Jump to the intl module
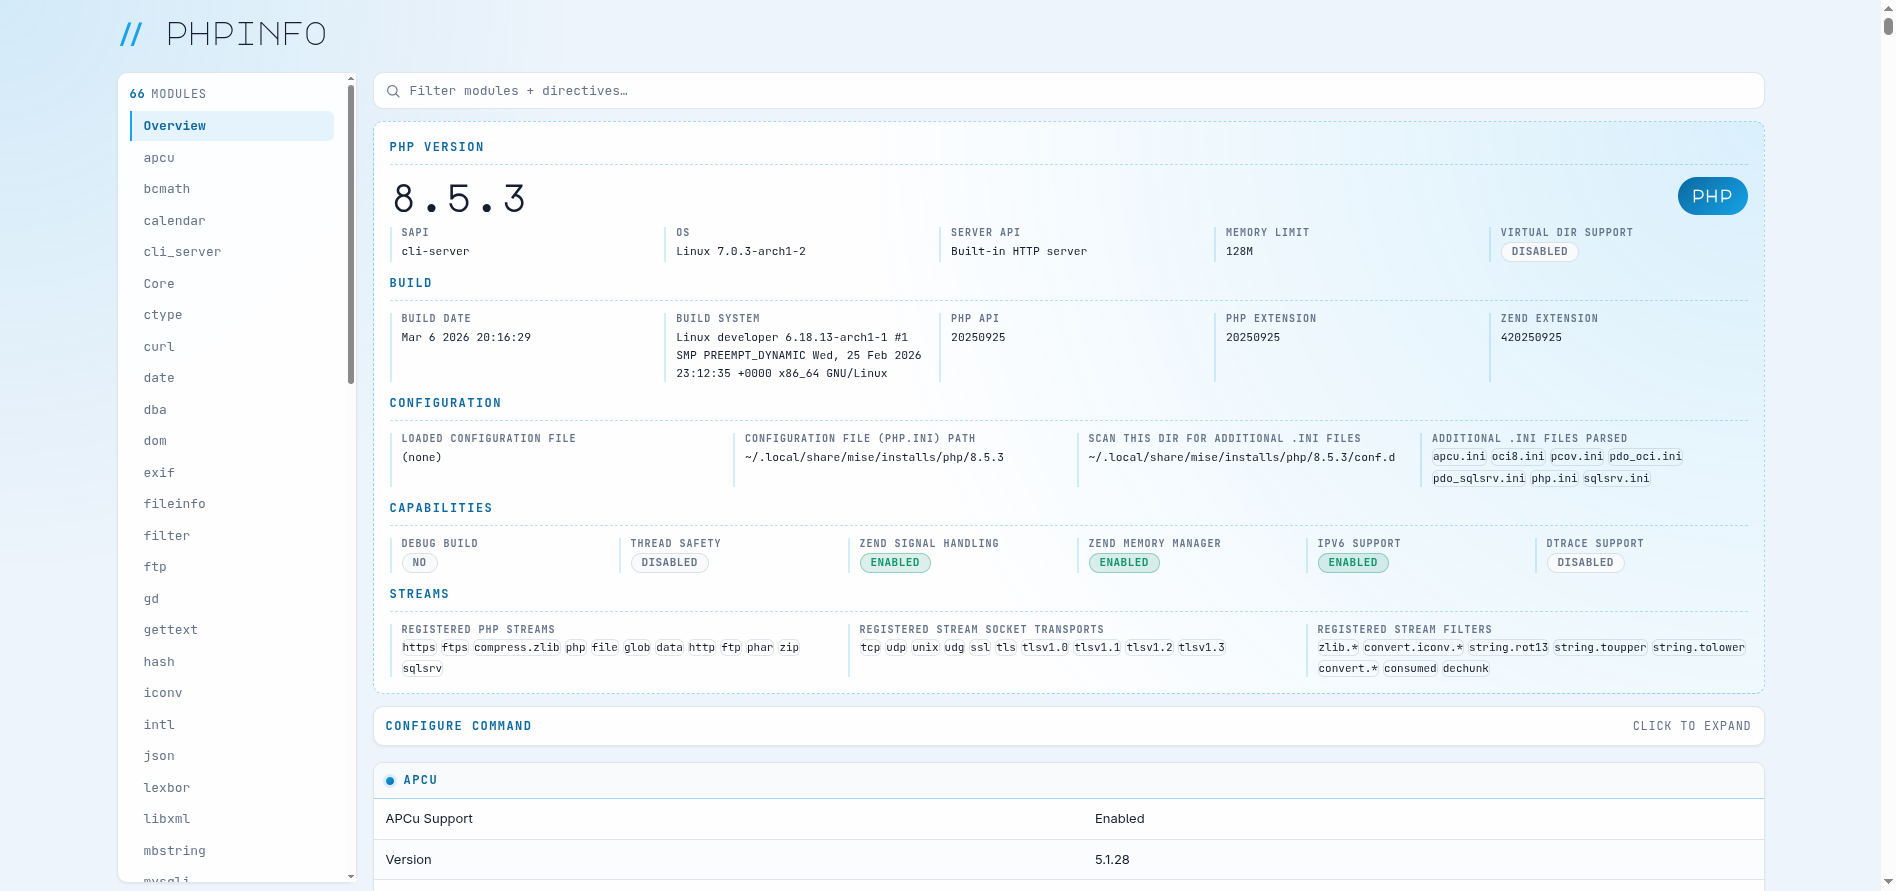1896x891 pixels. click(232, 725)
